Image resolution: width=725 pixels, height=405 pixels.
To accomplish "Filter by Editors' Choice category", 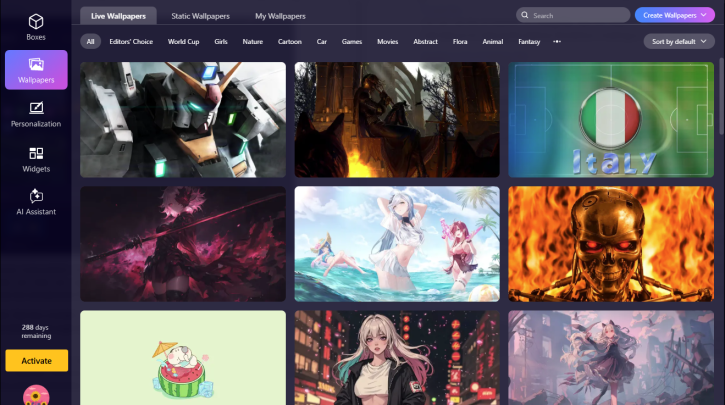I will [x=131, y=42].
